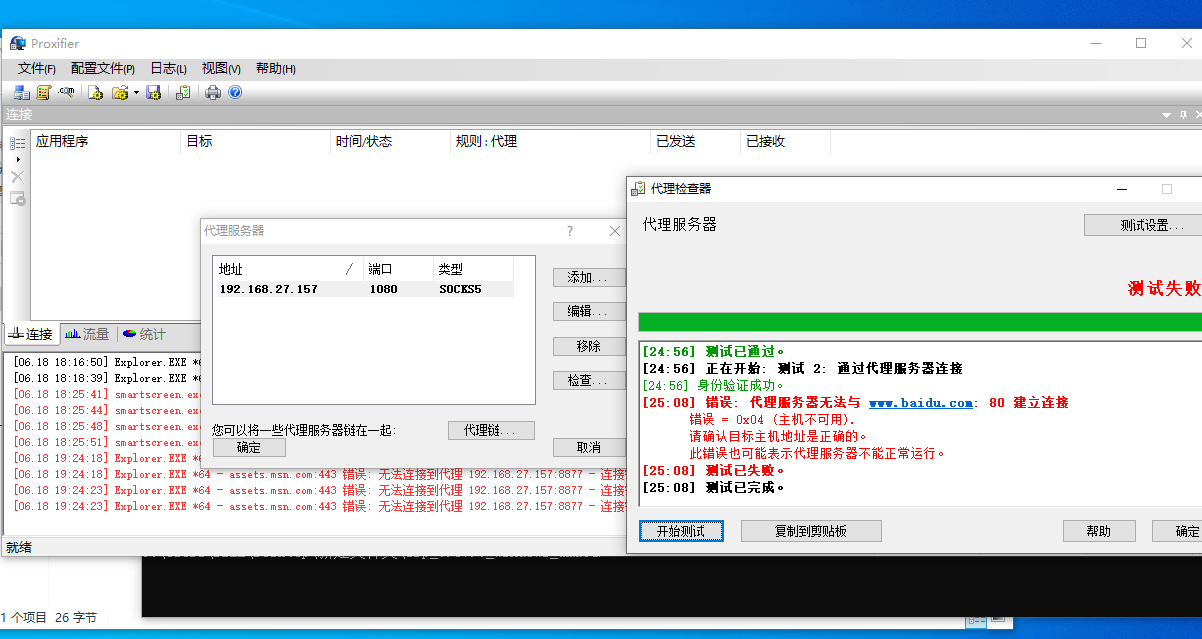Click the red 测试失败 result text
Image resolution: width=1202 pixels, height=639 pixels.
(1164, 288)
